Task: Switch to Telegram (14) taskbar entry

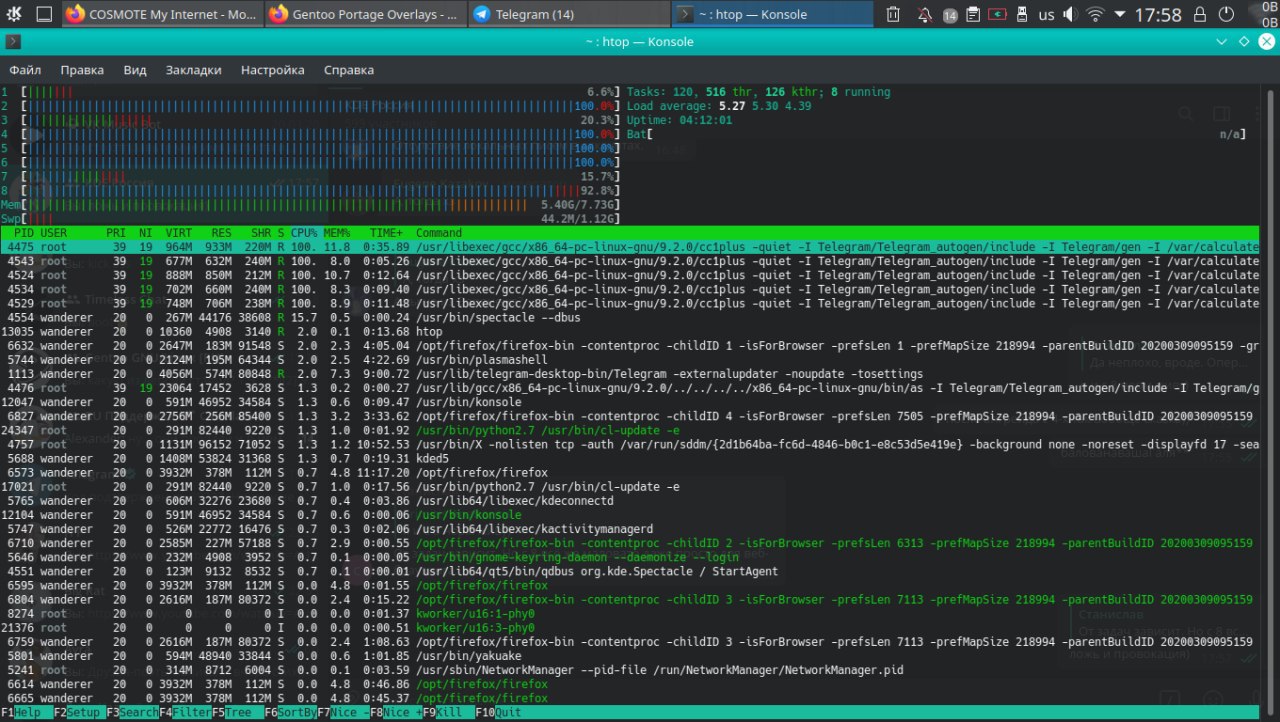Action: coord(569,14)
